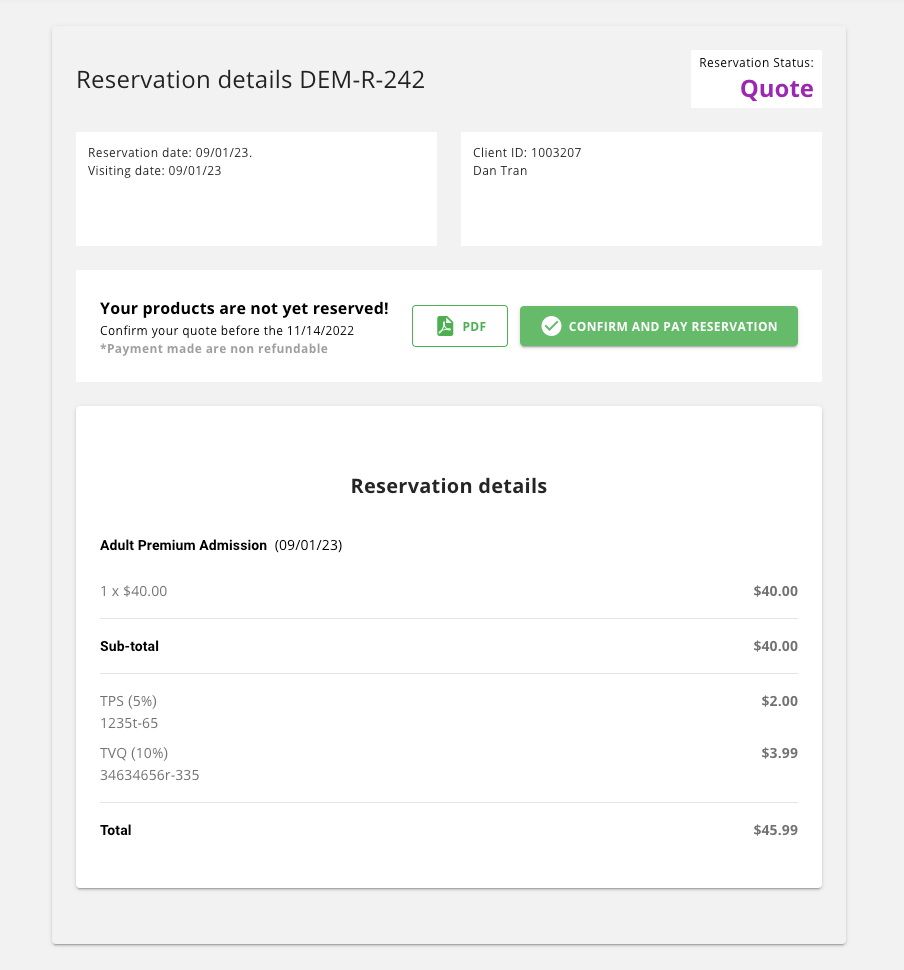
Task: Click the TPS (5%) tax label
Action: [x=128, y=701]
